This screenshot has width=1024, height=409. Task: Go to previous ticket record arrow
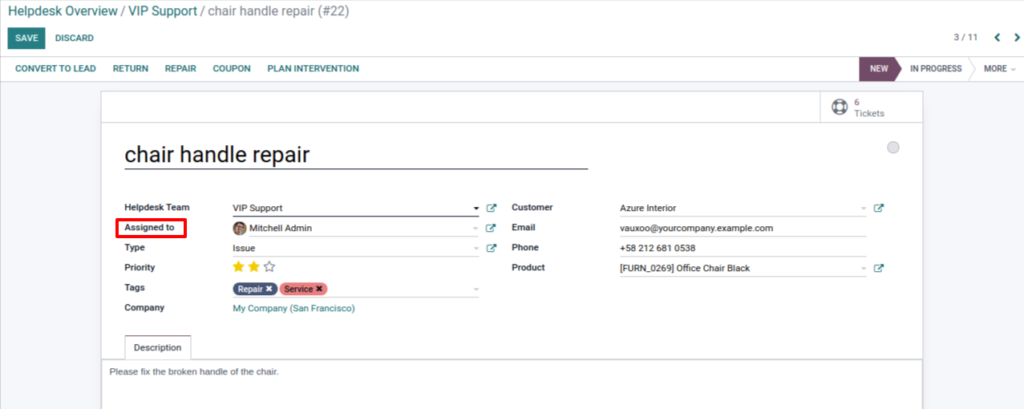coord(997,38)
